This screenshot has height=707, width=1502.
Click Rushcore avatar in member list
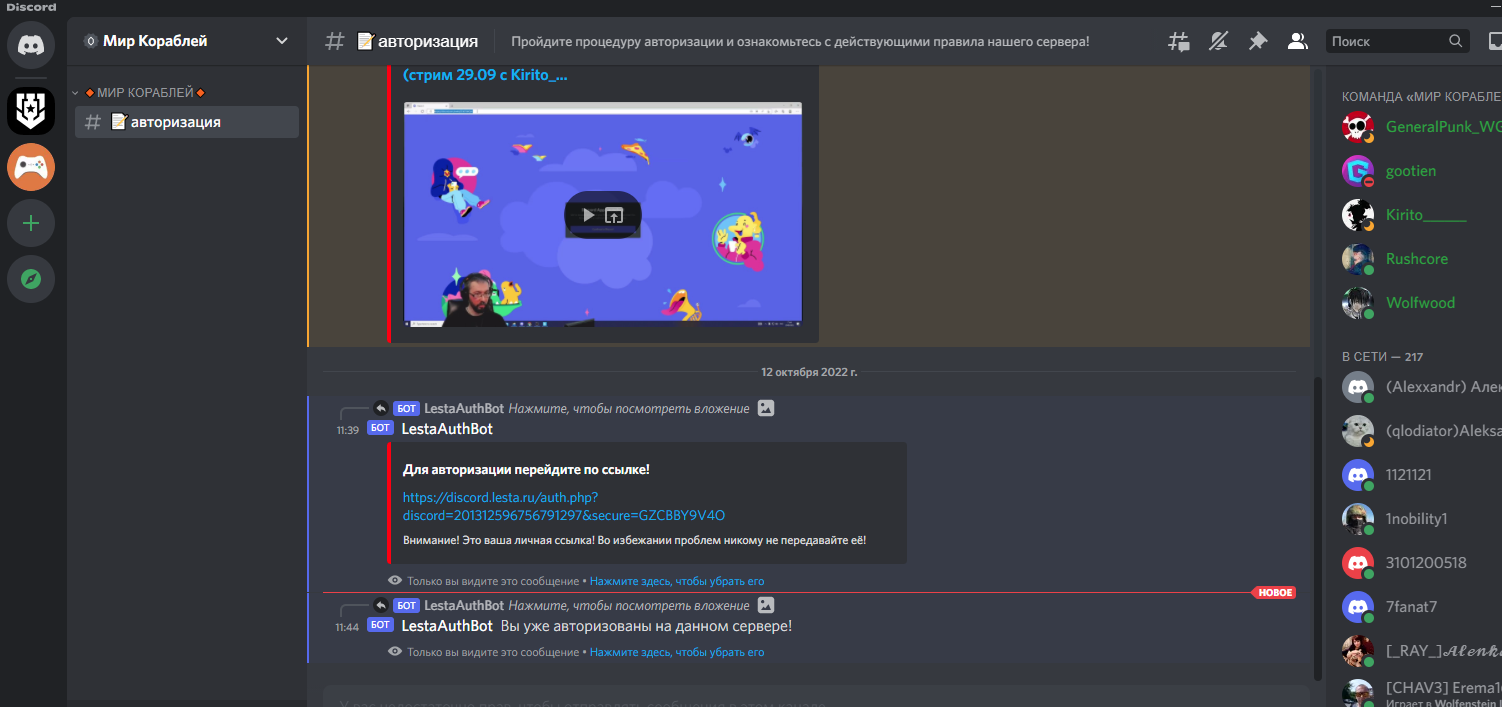pos(1358,259)
